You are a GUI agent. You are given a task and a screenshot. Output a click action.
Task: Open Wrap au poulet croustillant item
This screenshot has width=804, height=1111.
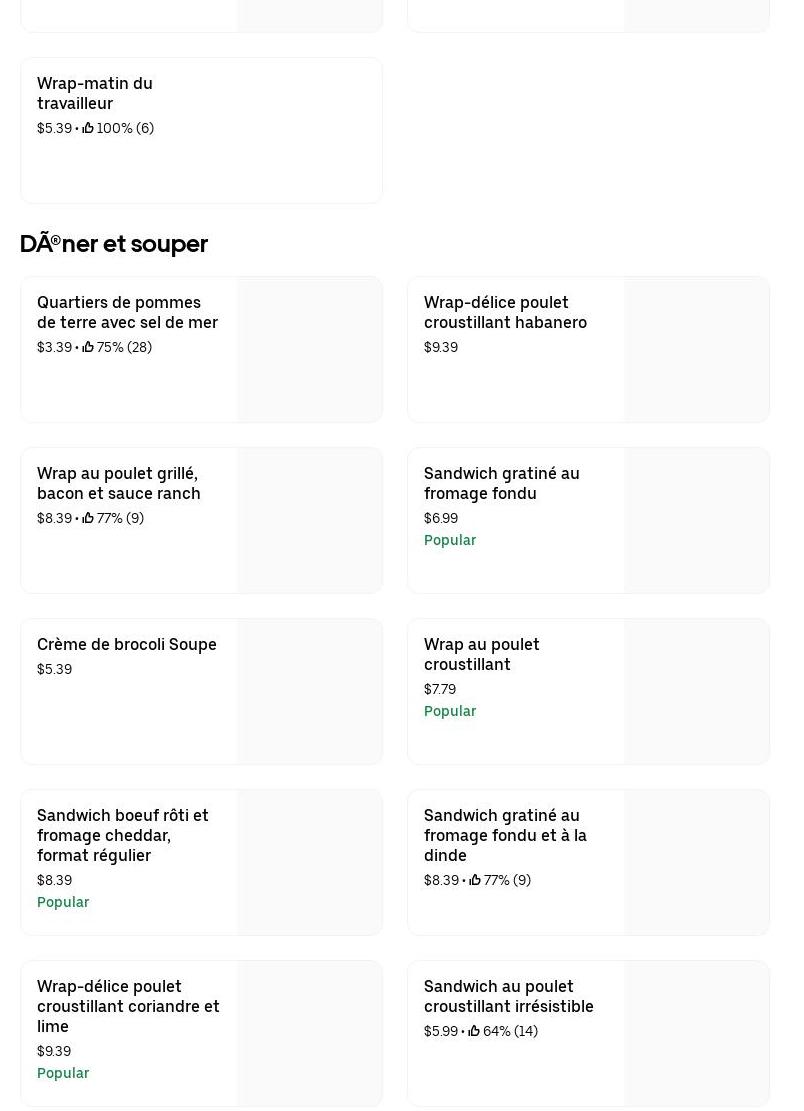click(x=481, y=654)
